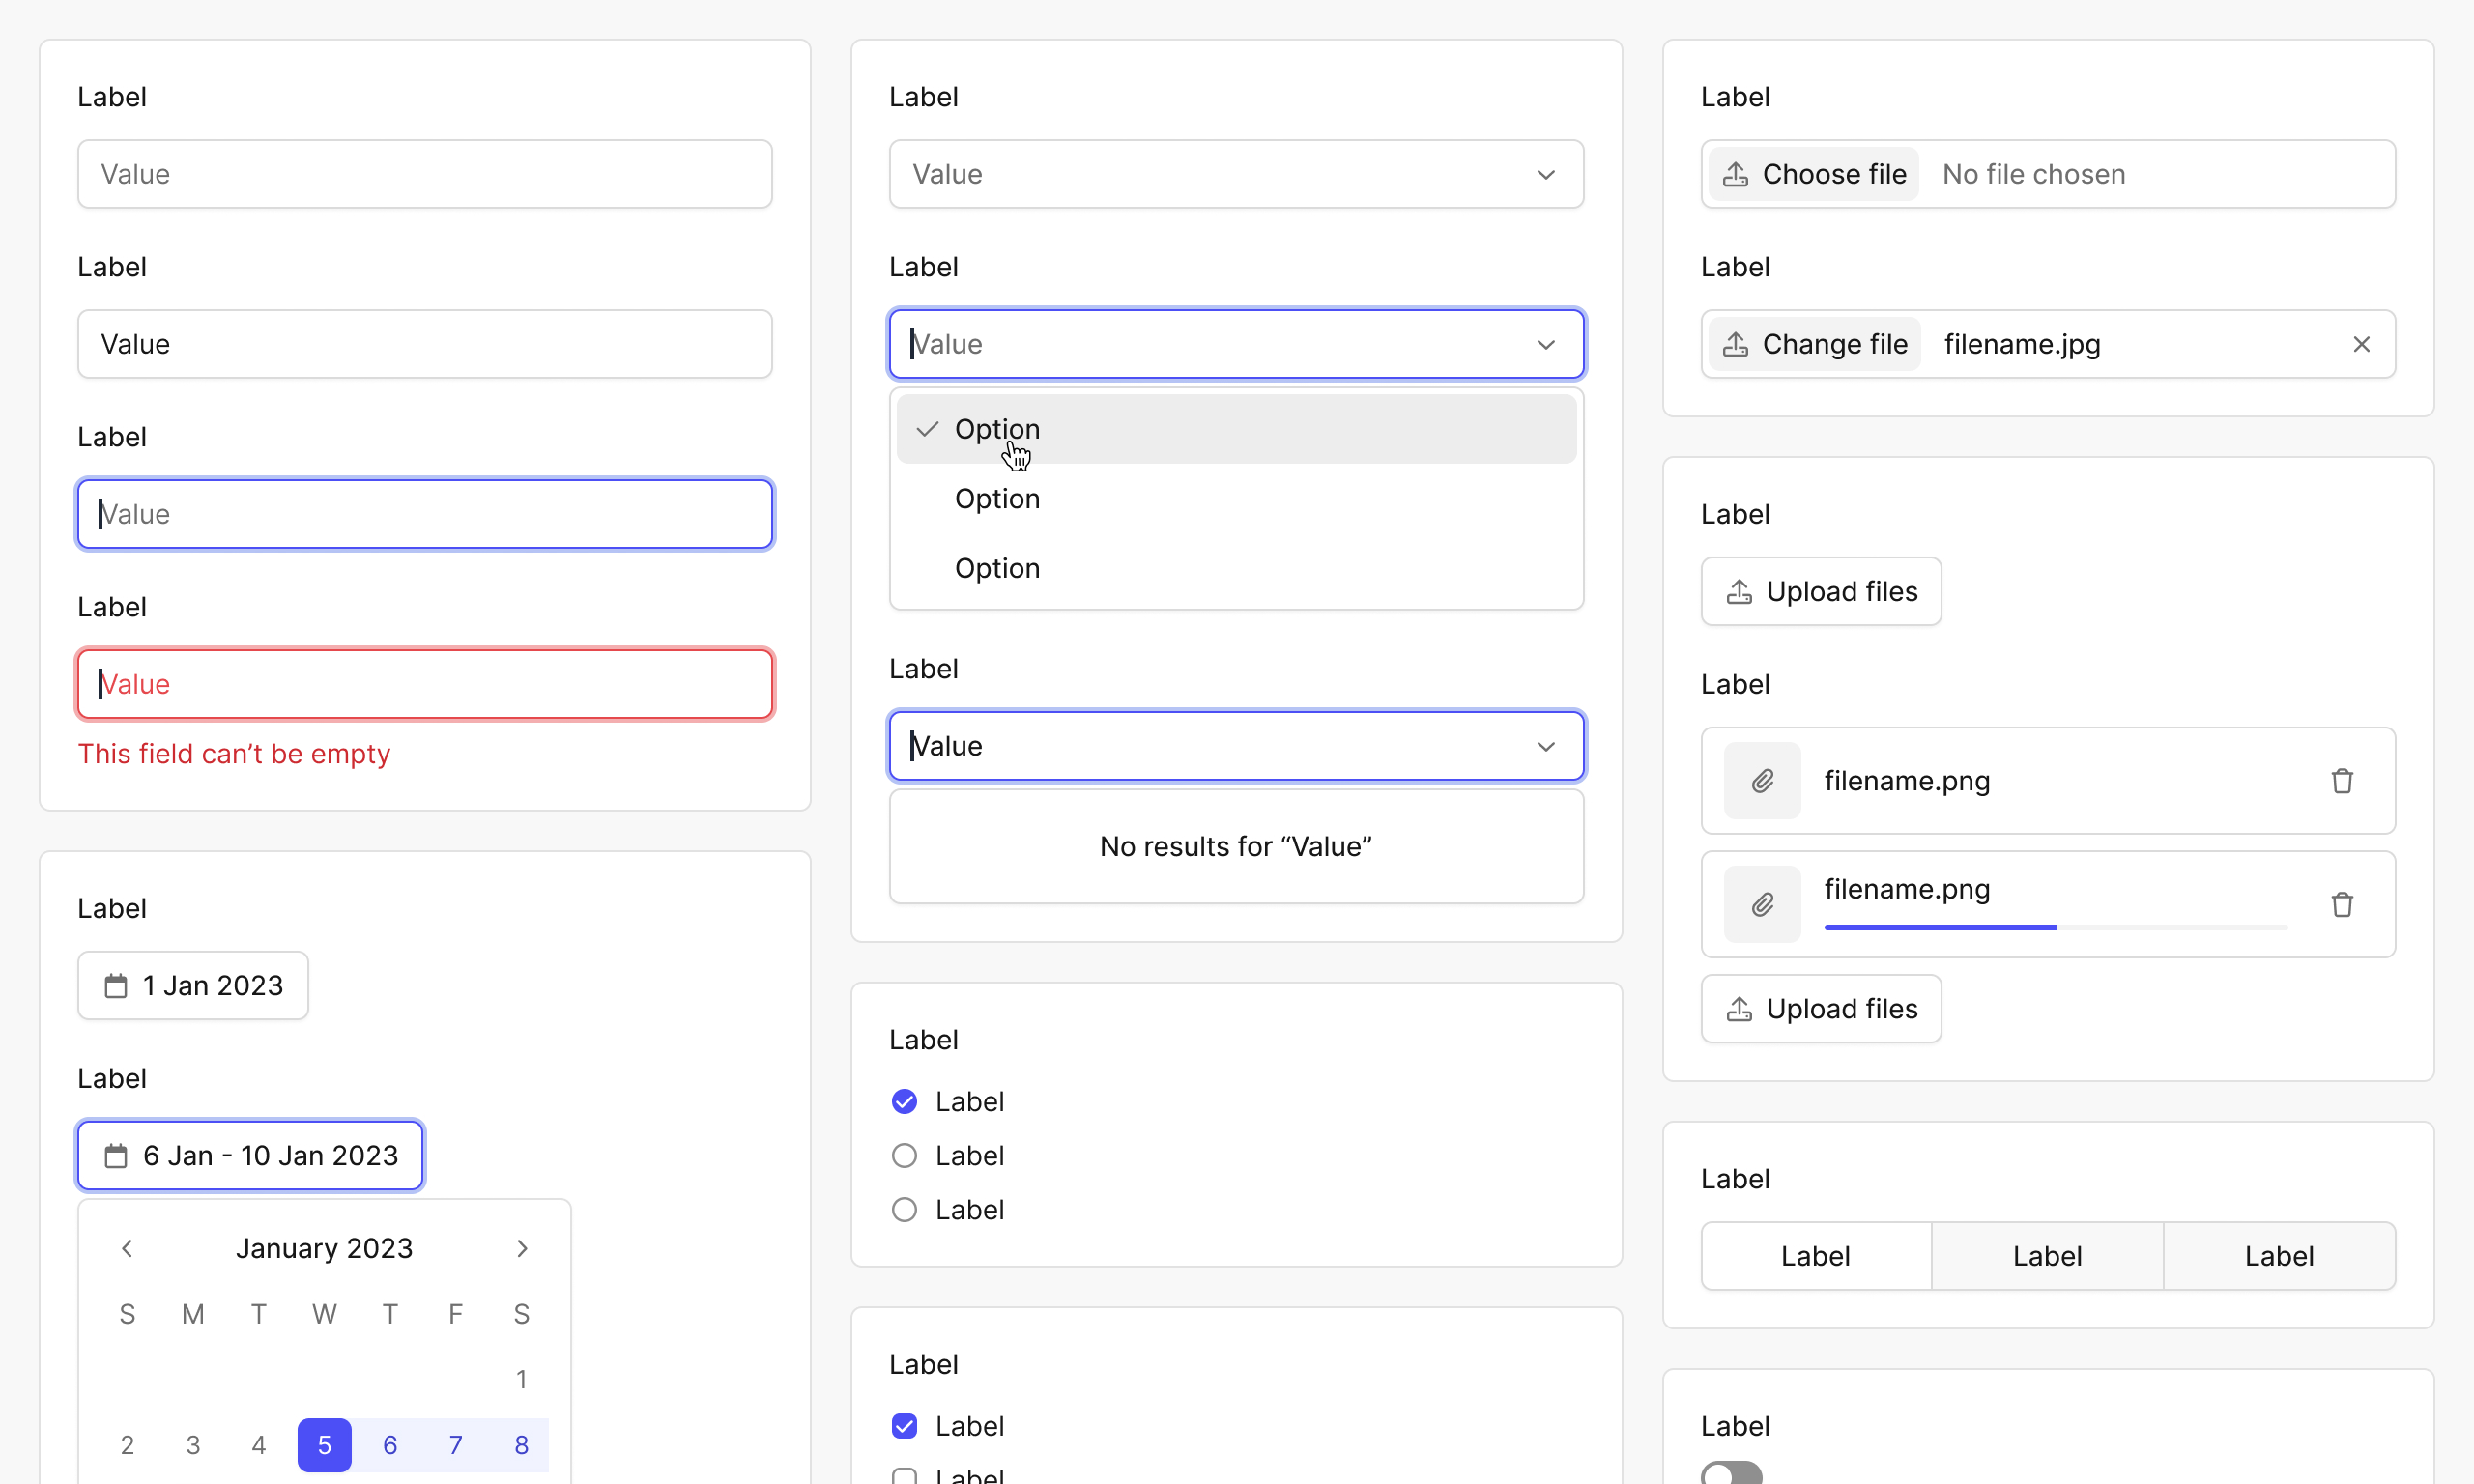Click the Upload files button in label section

pos(1820,590)
